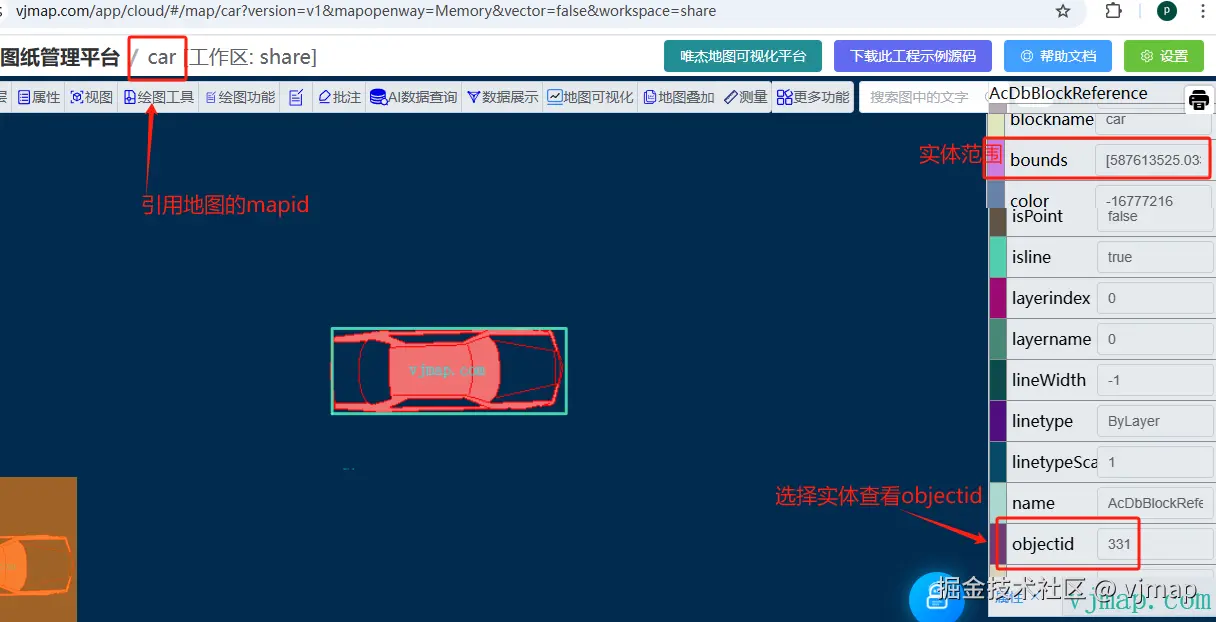Click the 搜索图中的文字 search field
Image resolution: width=1216 pixels, height=622 pixels.
923,97
